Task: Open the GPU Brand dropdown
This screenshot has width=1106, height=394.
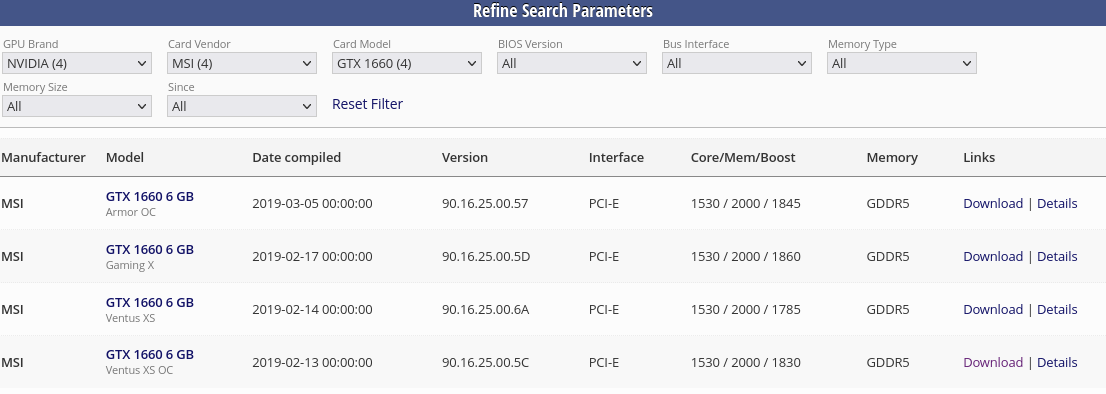Action: pyautogui.click(x=76, y=63)
